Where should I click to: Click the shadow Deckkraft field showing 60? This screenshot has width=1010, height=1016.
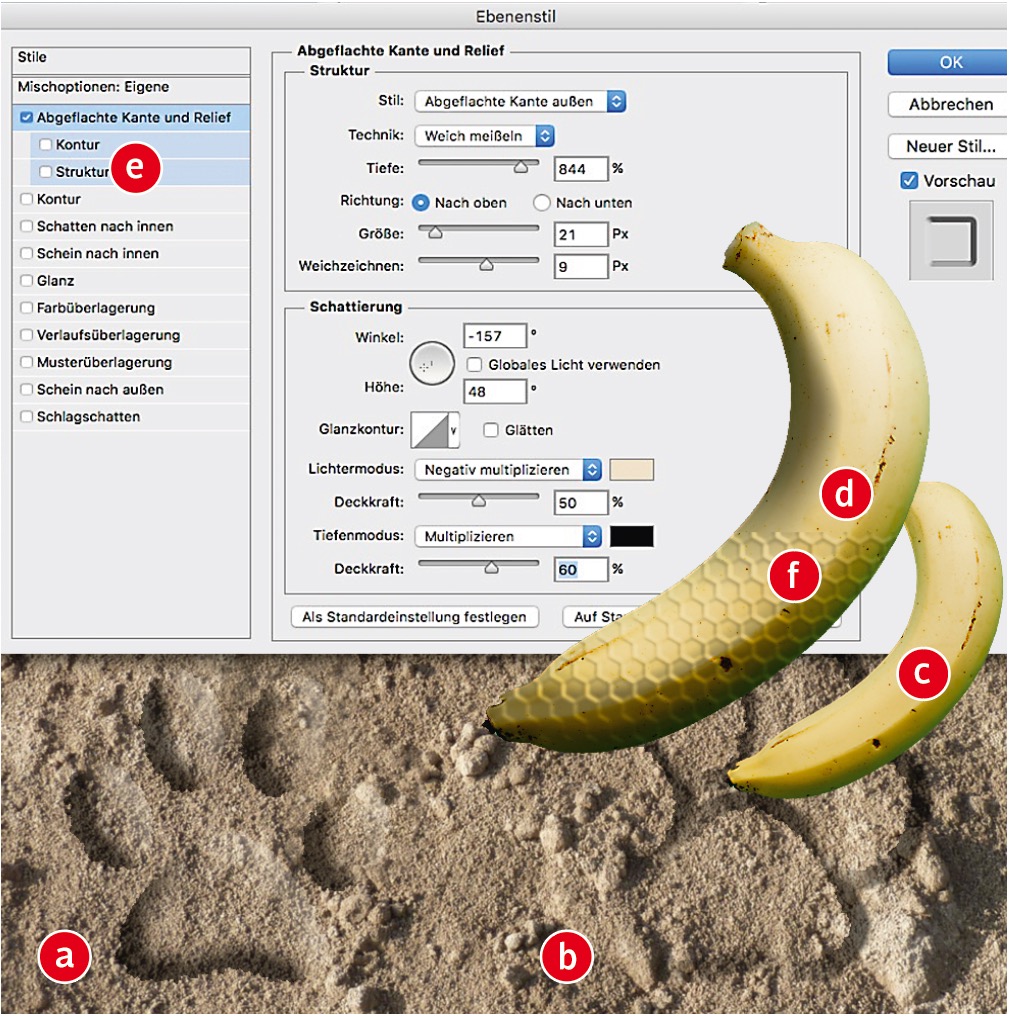581,569
